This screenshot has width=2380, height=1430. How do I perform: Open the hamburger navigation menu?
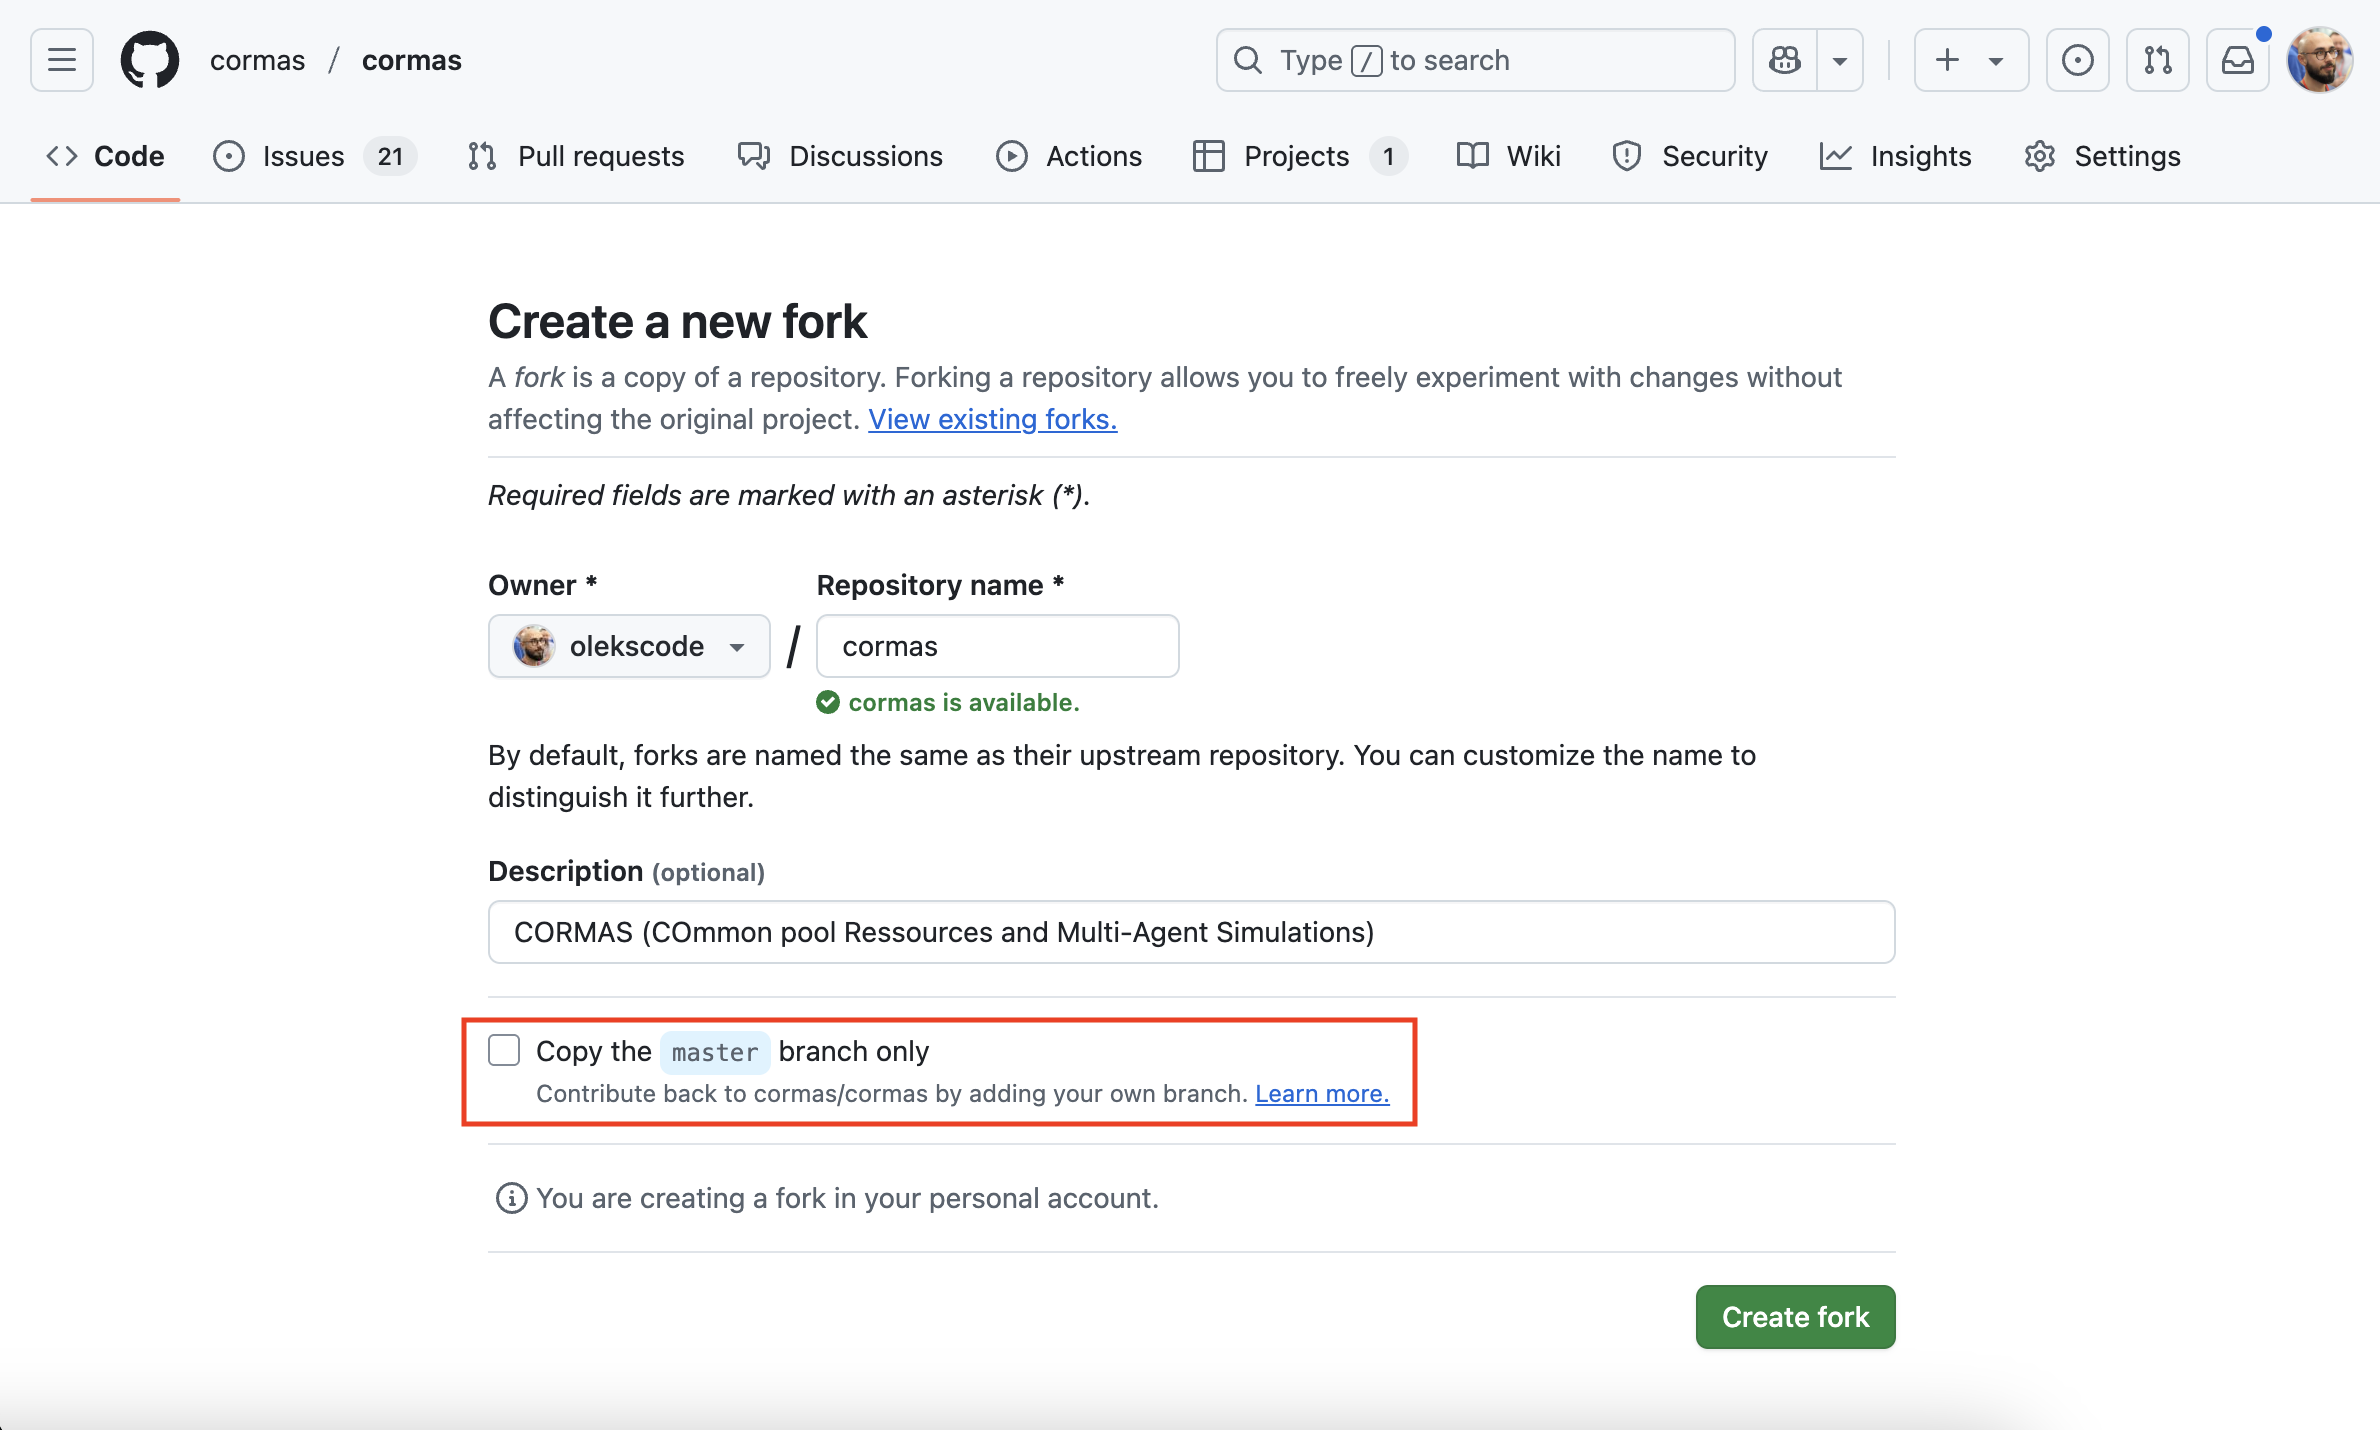click(61, 60)
